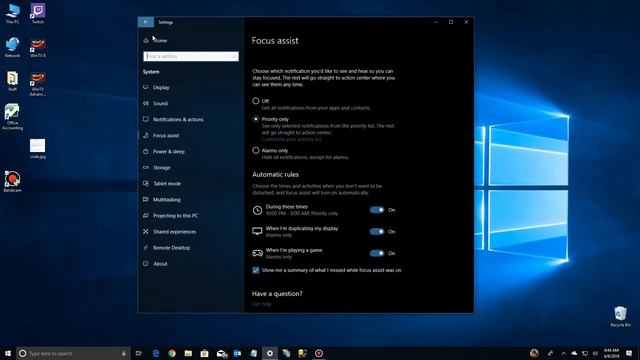Select the Recycle Bin desktop icon
The image size is (640, 360).
click(620, 316)
